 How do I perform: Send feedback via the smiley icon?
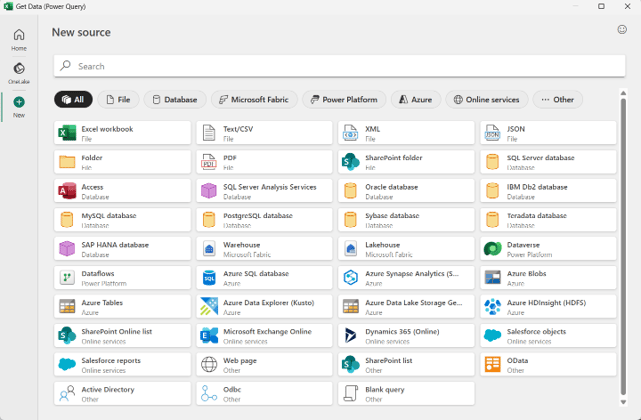coord(622,29)
